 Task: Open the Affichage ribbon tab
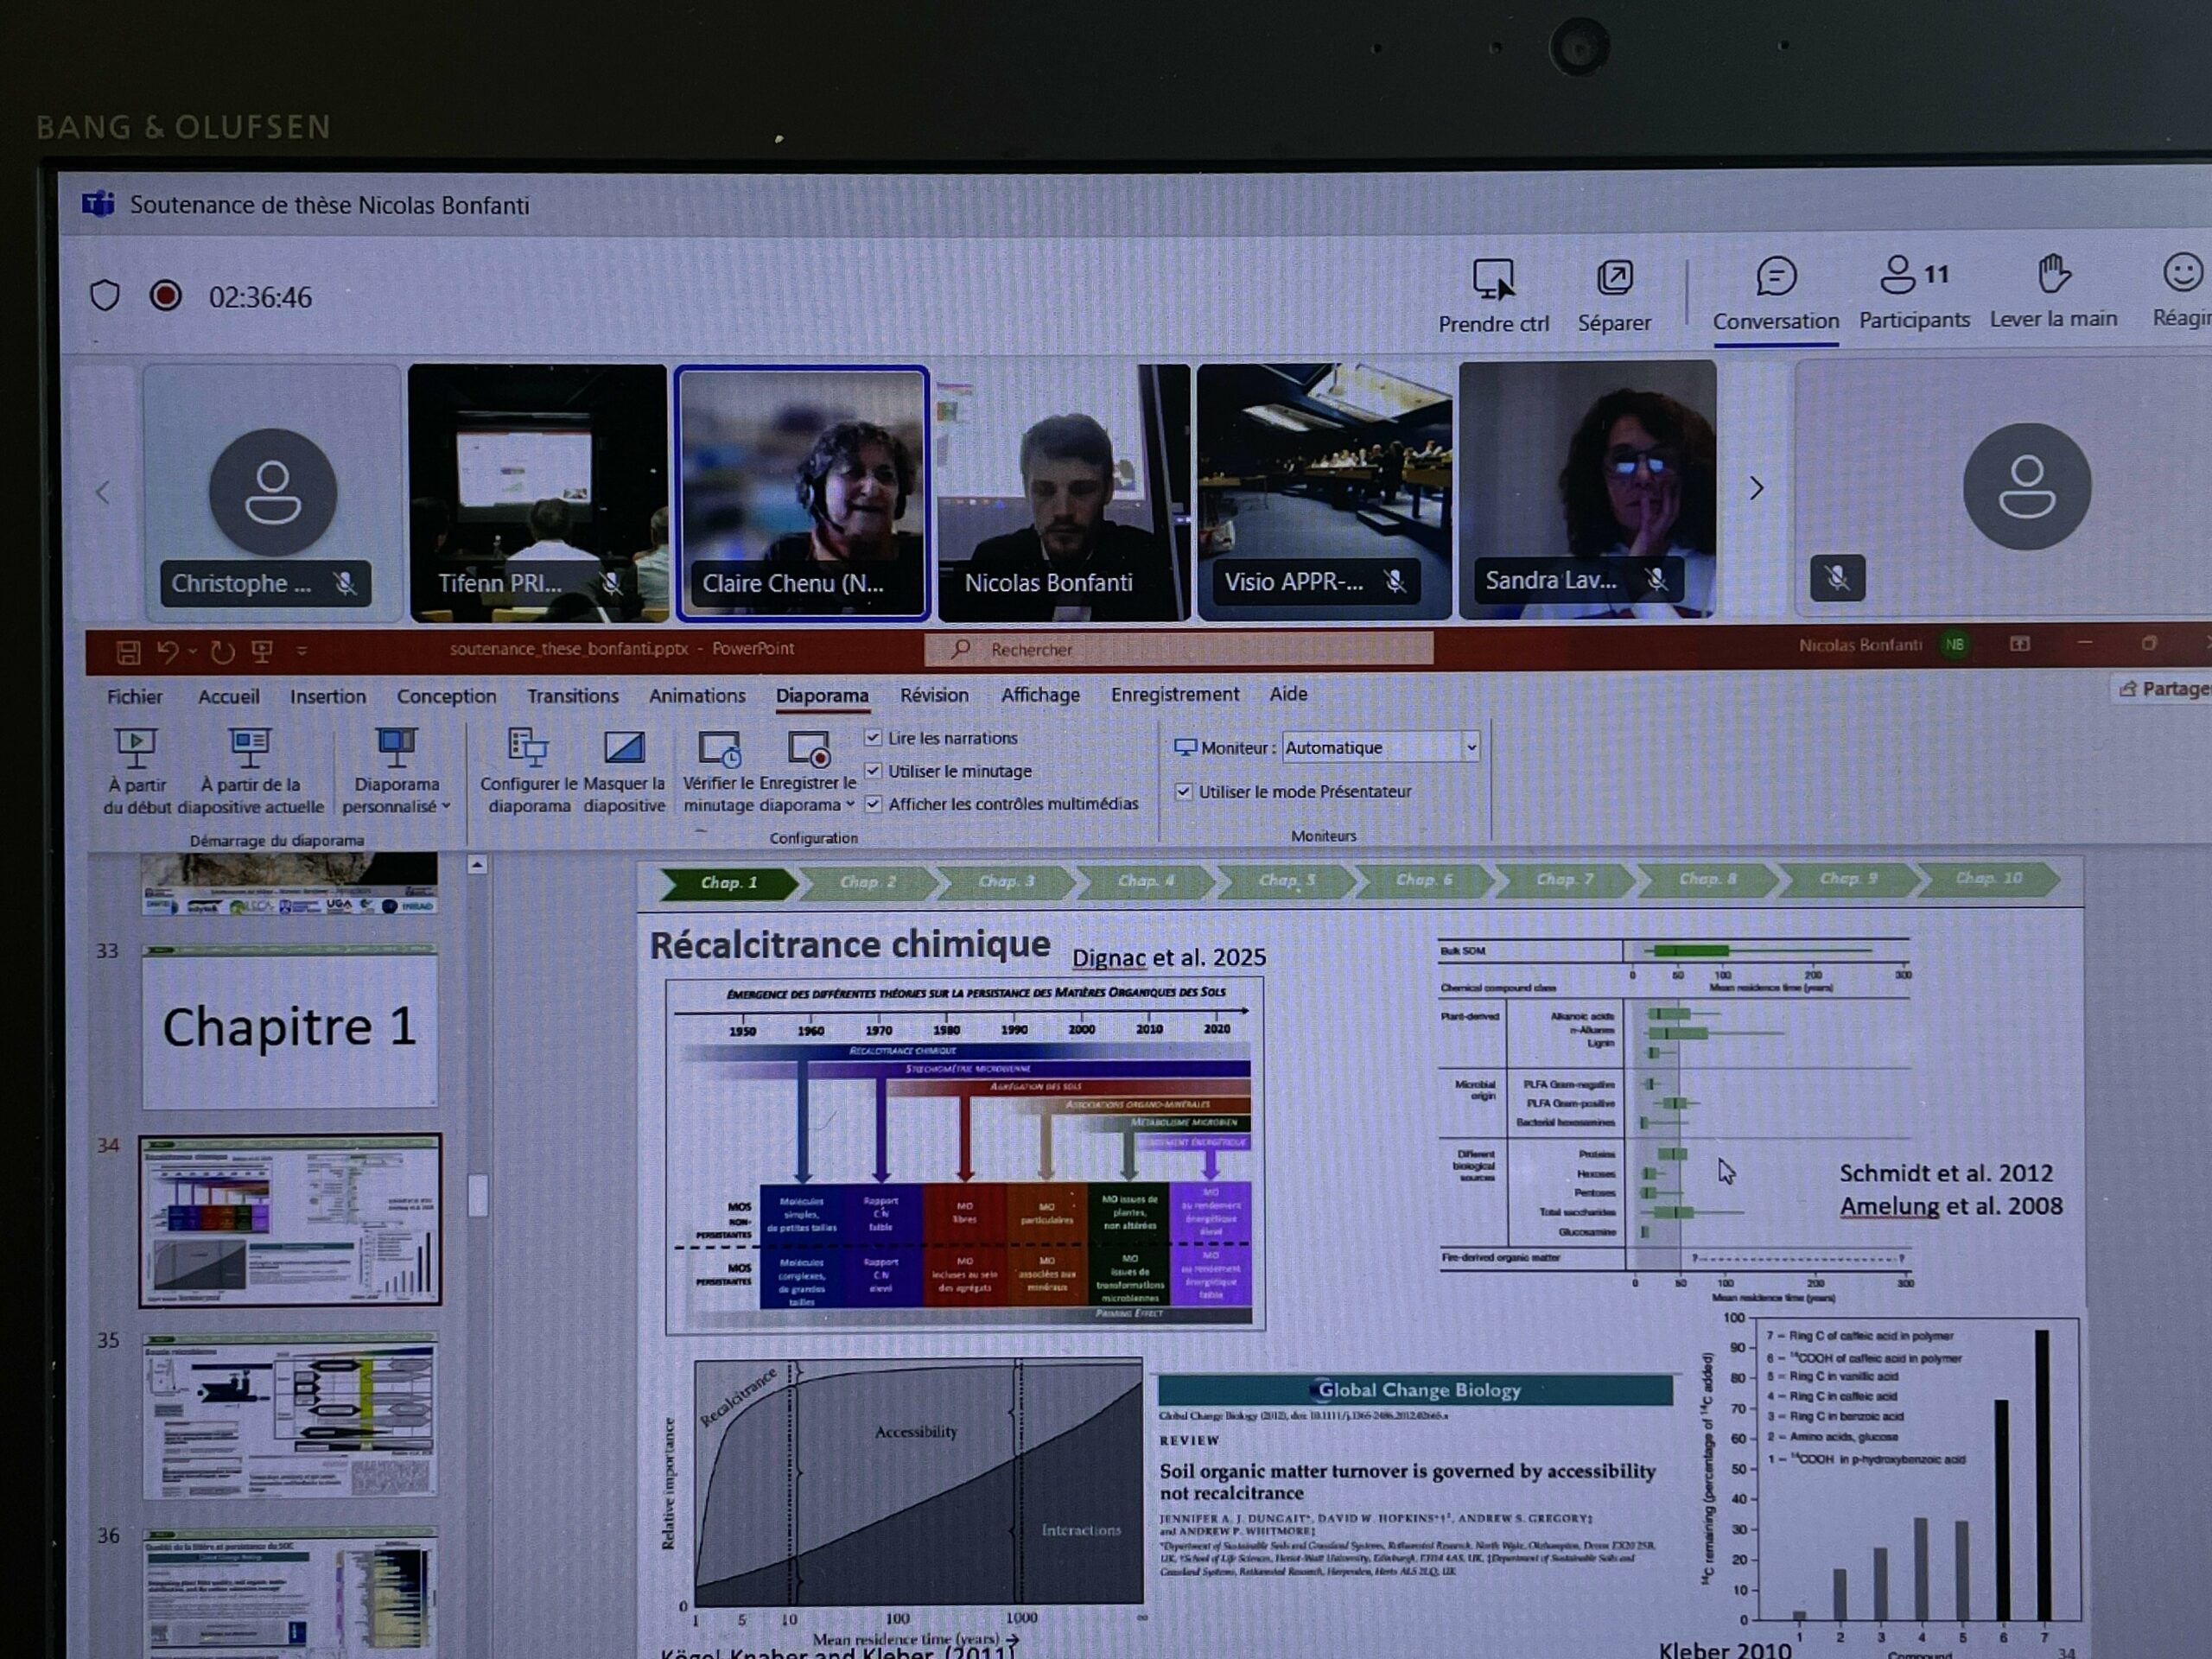pos(1039,695)
